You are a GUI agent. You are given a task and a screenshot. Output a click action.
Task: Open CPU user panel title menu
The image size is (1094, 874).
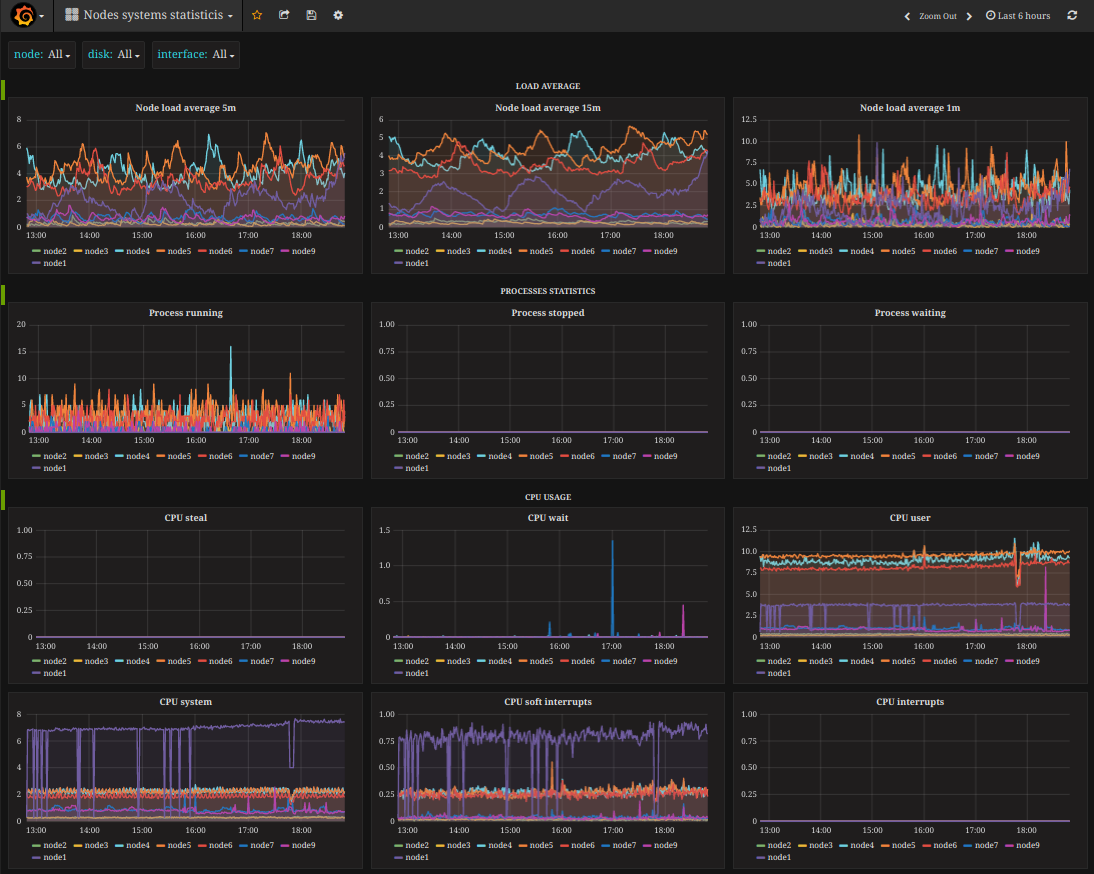tap(910, 518)
